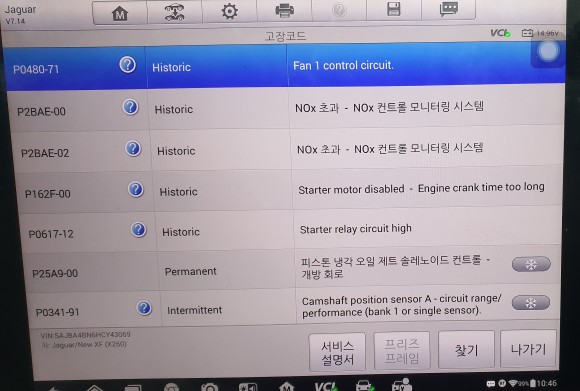Open the message chat icon
This screenshot has height=391, width=580.
(449, 9)
